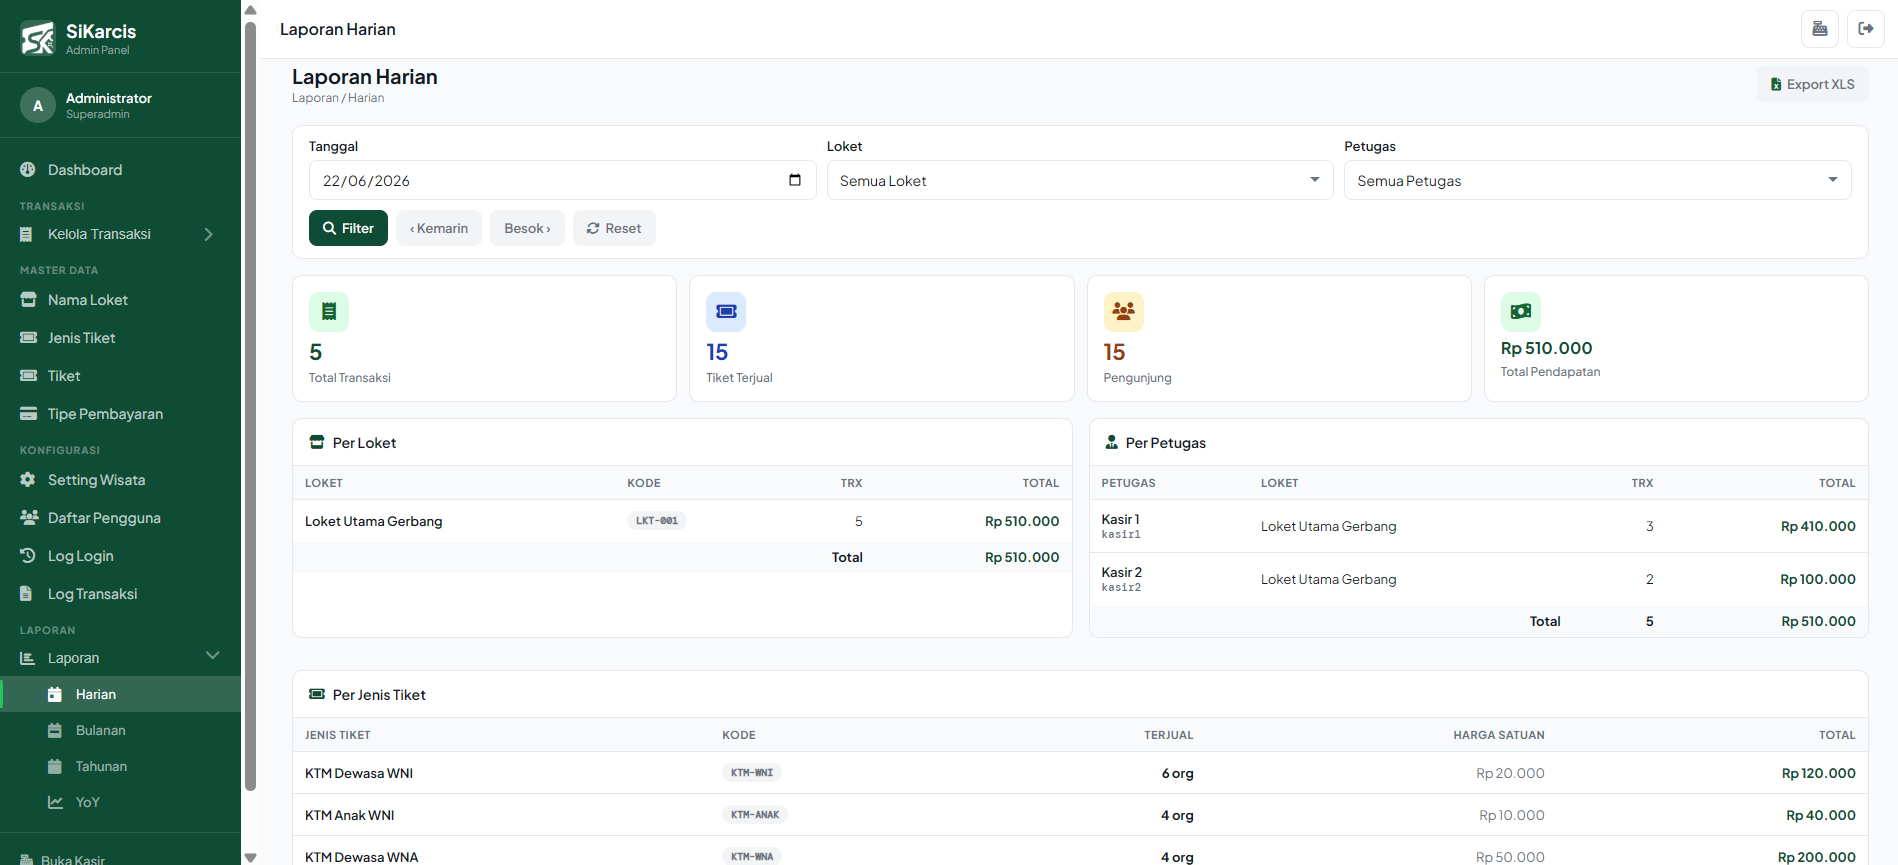The image size is (1898, 865).
Task: Open the Petugas dropdown Semua Petugas
Action: pyautogui.click(x=1597, y=181)
